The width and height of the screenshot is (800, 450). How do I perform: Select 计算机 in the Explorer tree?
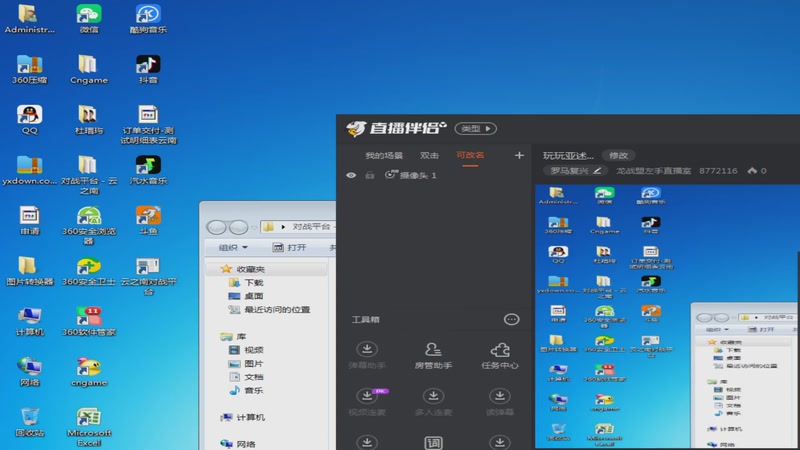tap(242, 417)
